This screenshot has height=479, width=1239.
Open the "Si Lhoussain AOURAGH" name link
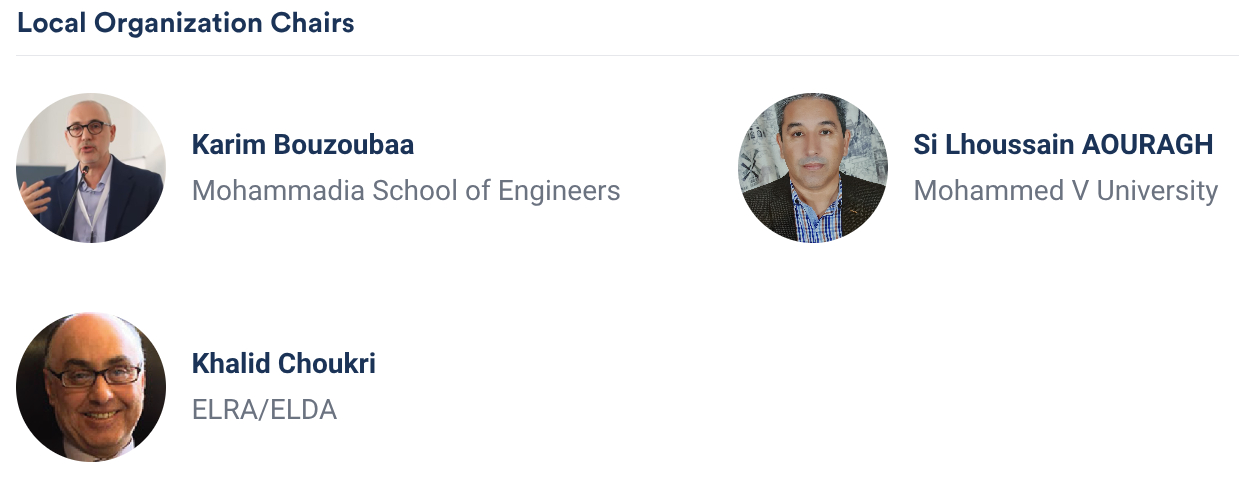click(1063, 145)
